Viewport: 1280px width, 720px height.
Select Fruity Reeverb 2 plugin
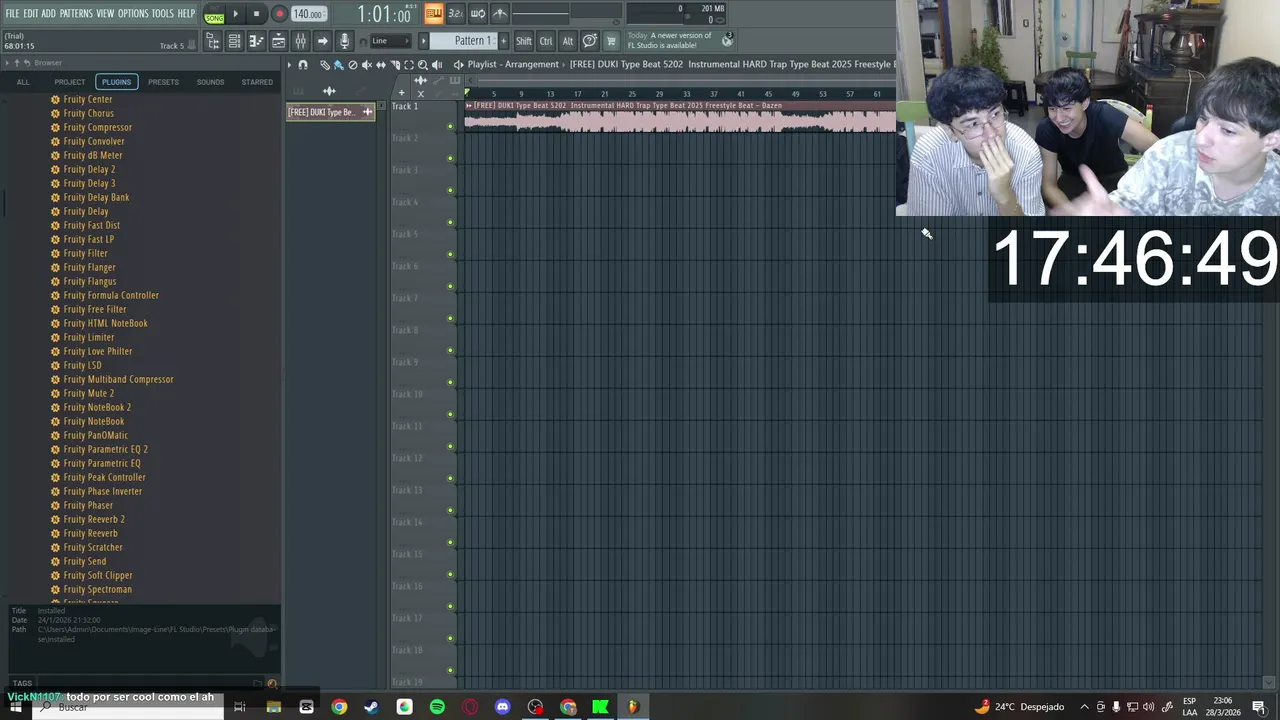[x=93, y=519]
